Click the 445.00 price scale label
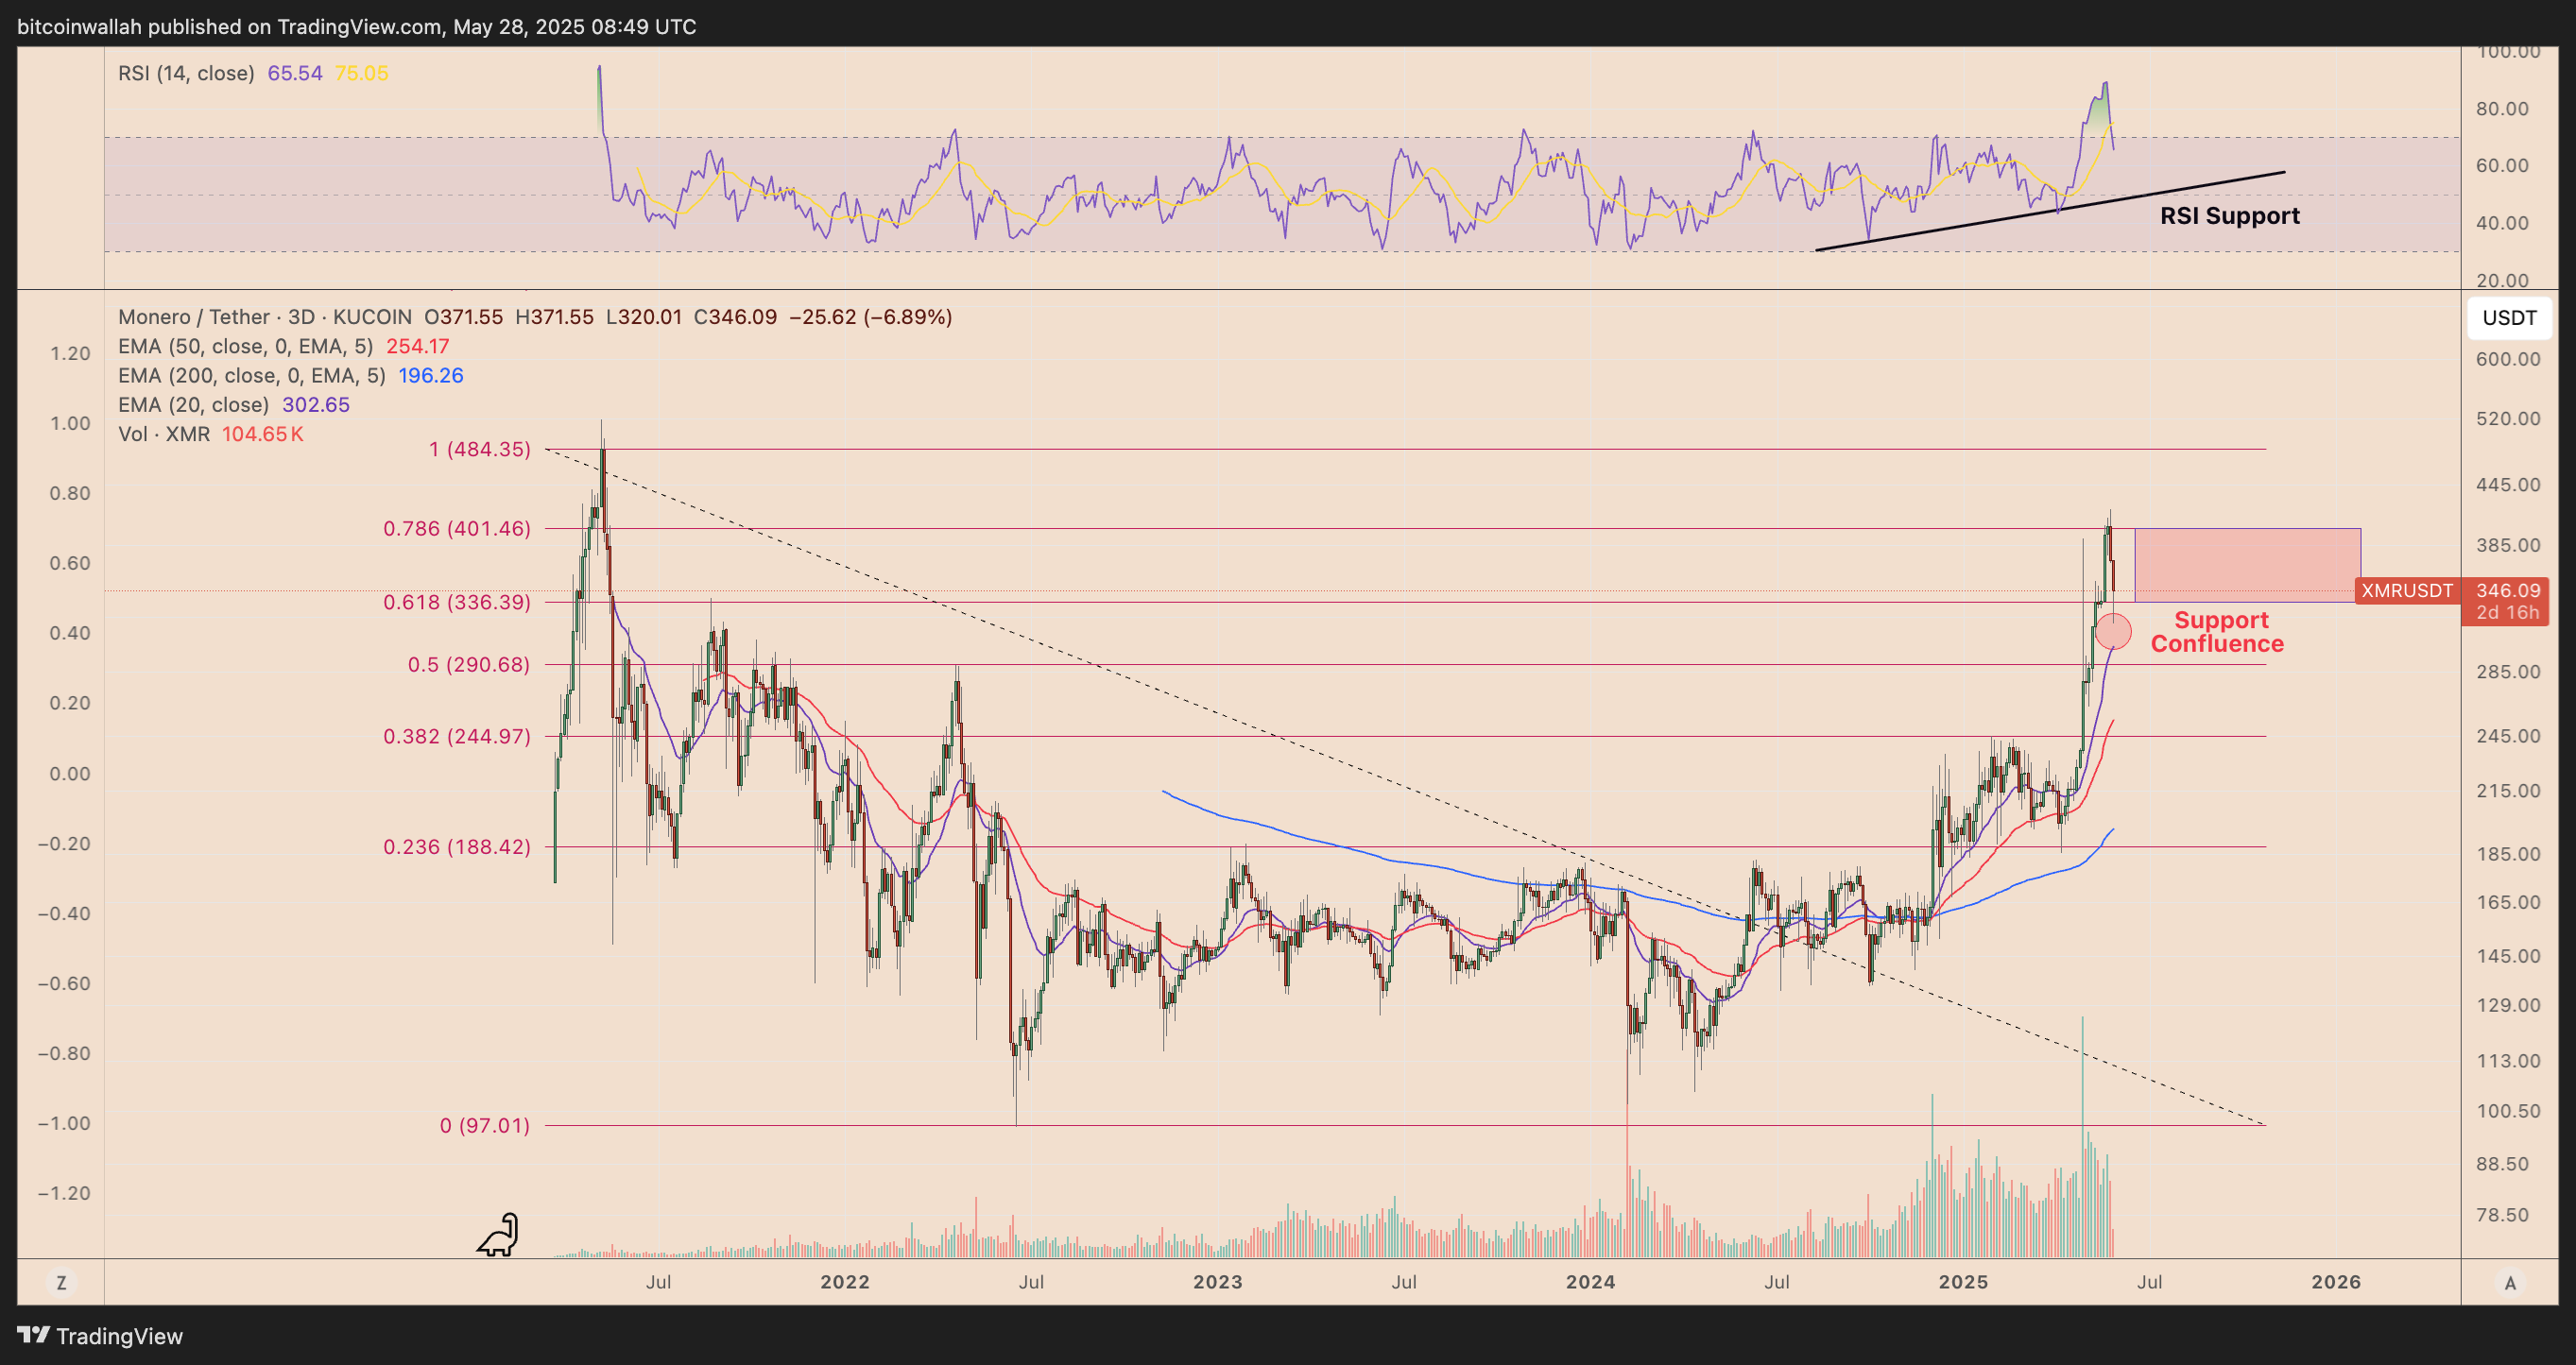The width and height of the screenshot is (2576, 1365). coord(2508,485)
